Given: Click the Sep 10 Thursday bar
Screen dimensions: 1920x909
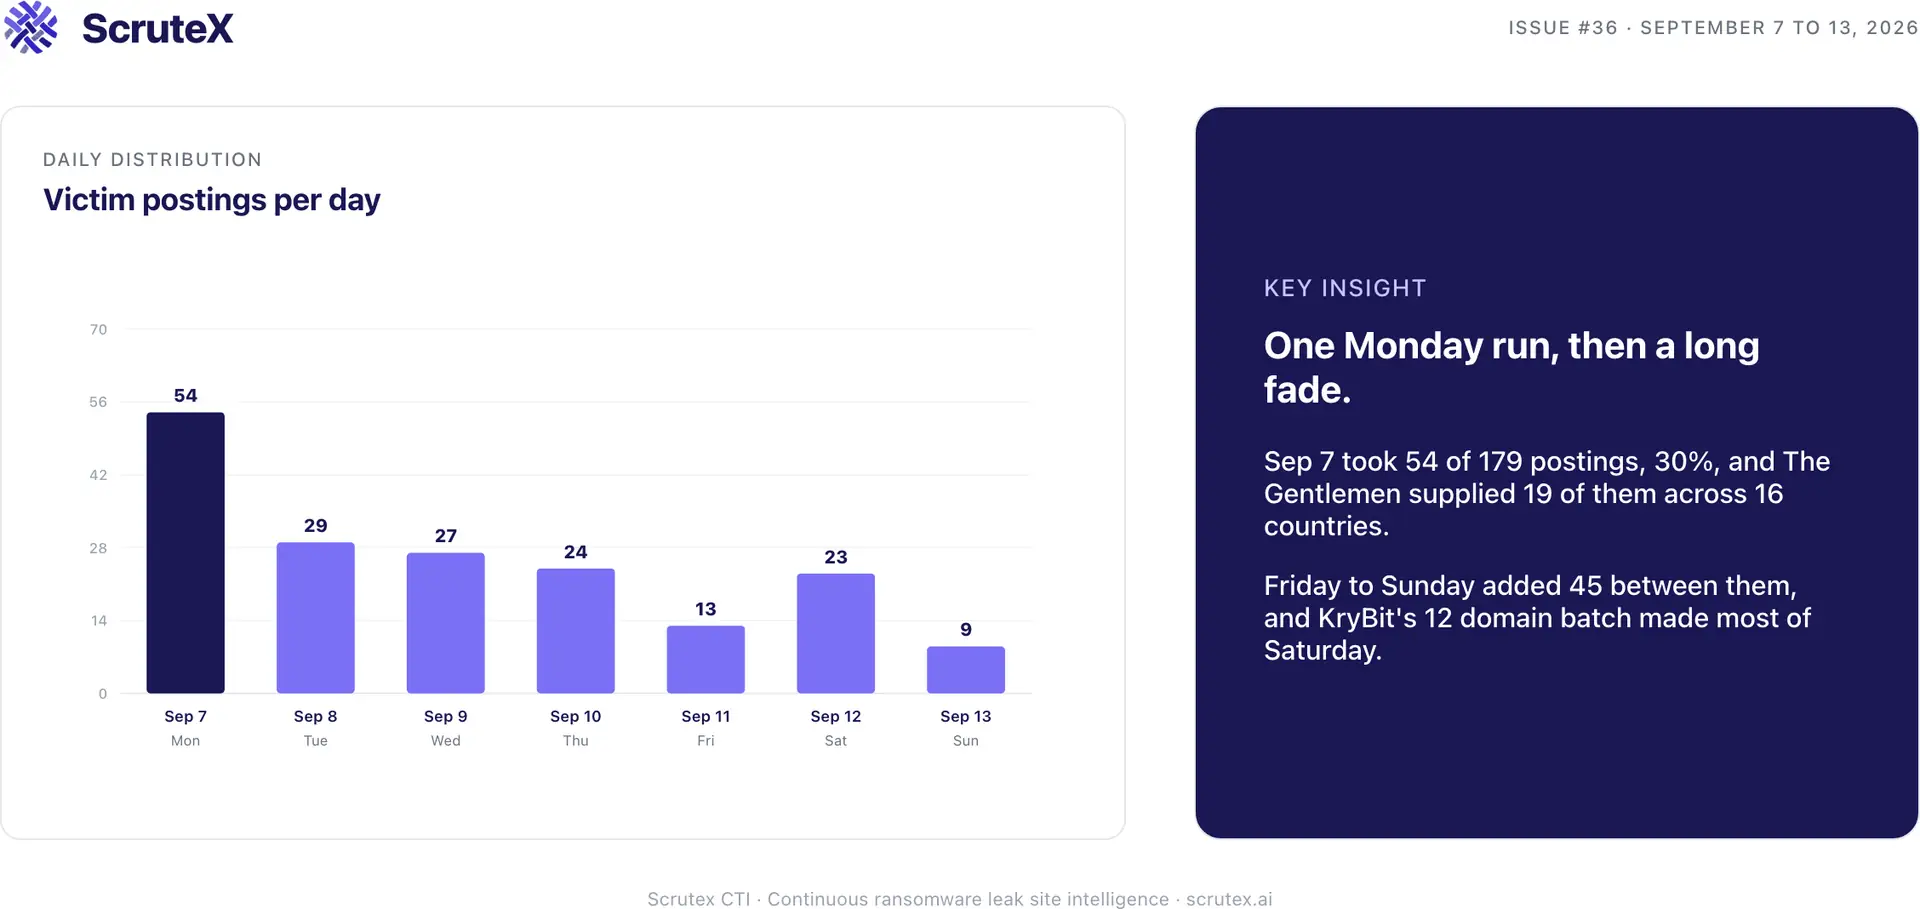Looking at the screenshot, I should click(x=575, y=630).
